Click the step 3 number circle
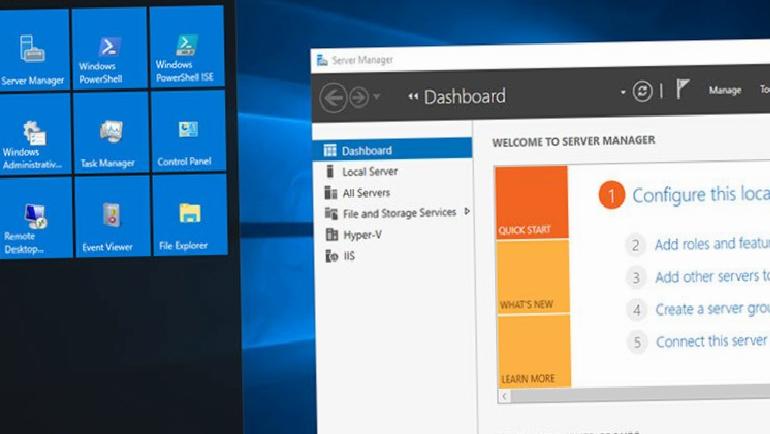Image resolution: width=770 pixels, height=434 pixels. coord(636,278)
